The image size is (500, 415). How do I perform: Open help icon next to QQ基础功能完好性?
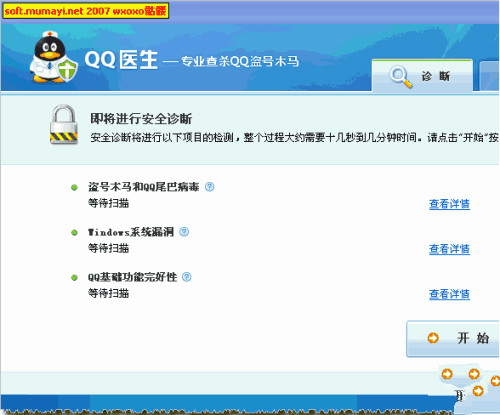[187, 277]
